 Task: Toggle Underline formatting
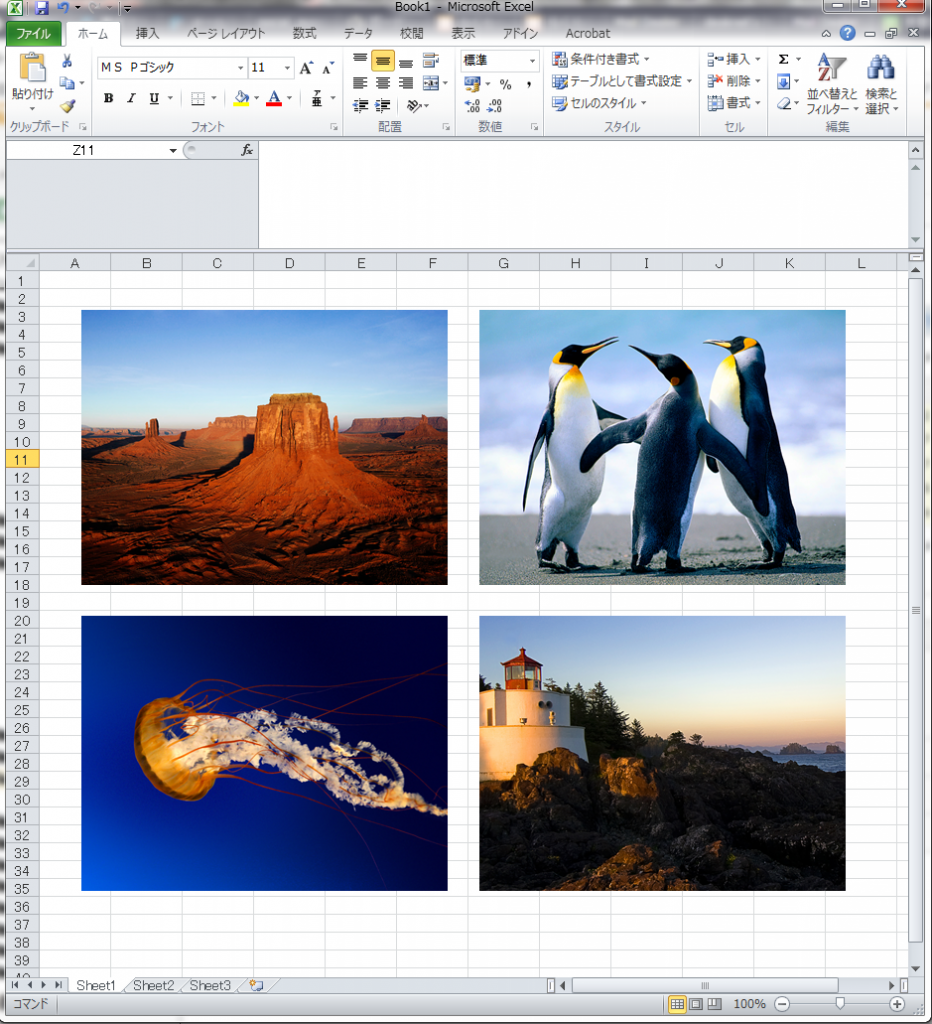click(x=154, y=99)
